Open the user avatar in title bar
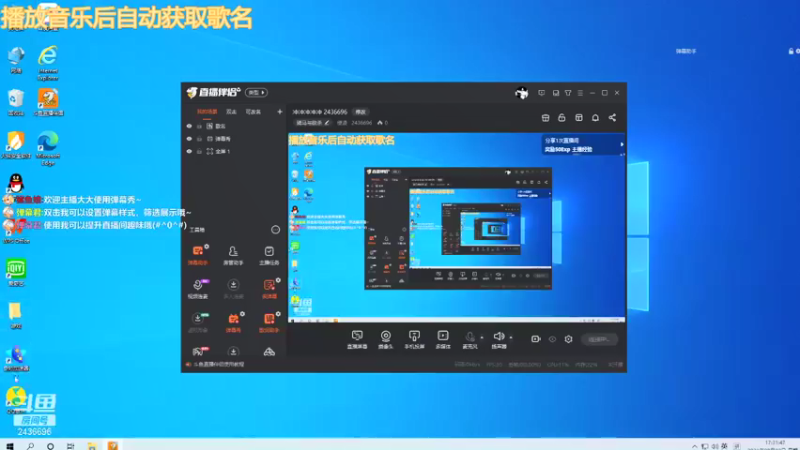Image resolution: width=800 pixels, height=450 pixels. (x=521, y=93)
